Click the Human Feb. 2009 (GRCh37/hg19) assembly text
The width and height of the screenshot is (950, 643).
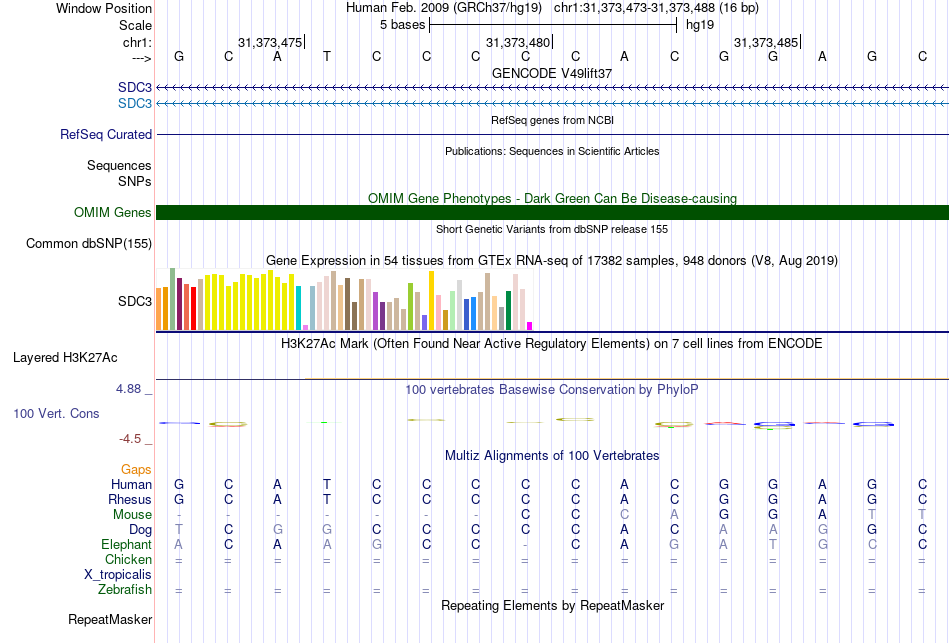click(x=446, y=8)
